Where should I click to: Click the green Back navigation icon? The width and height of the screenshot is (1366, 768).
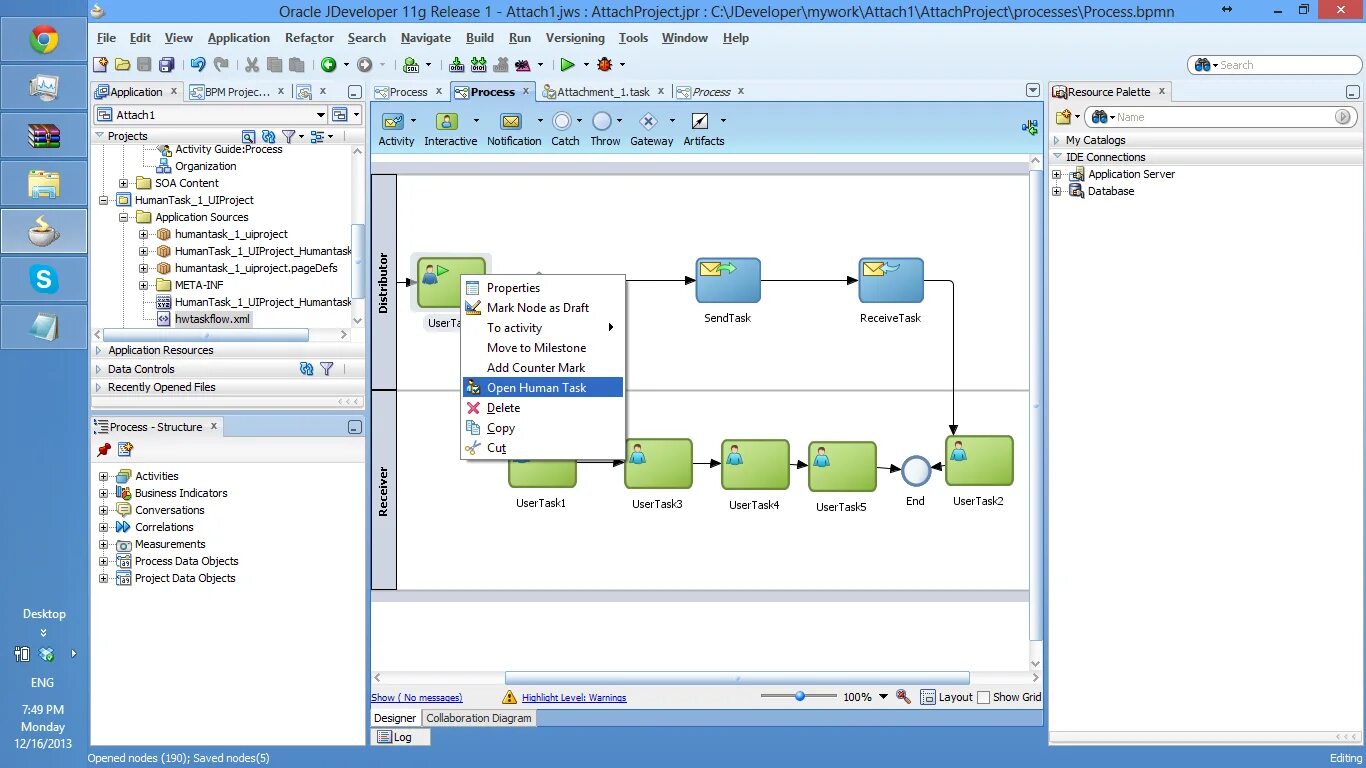pyautogui.click(x=328, y=65)
